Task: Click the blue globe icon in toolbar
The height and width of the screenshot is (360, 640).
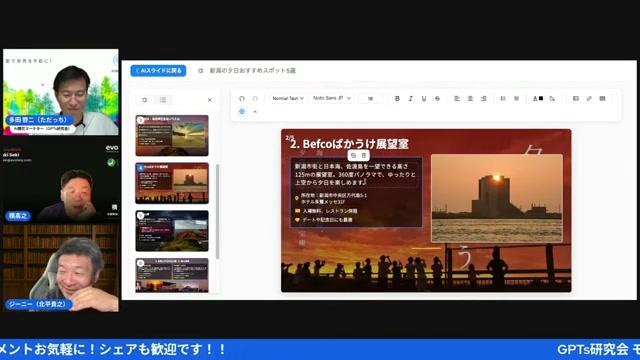Action: 242,111
